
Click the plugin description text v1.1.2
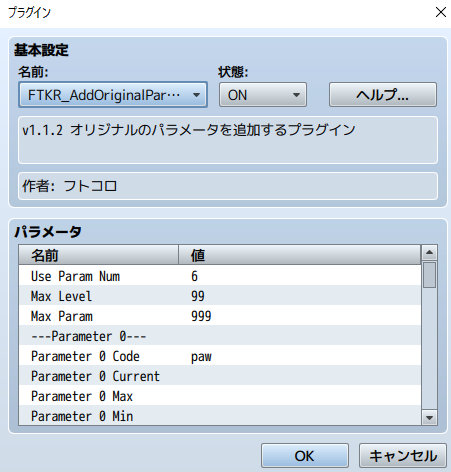[189, 130]
